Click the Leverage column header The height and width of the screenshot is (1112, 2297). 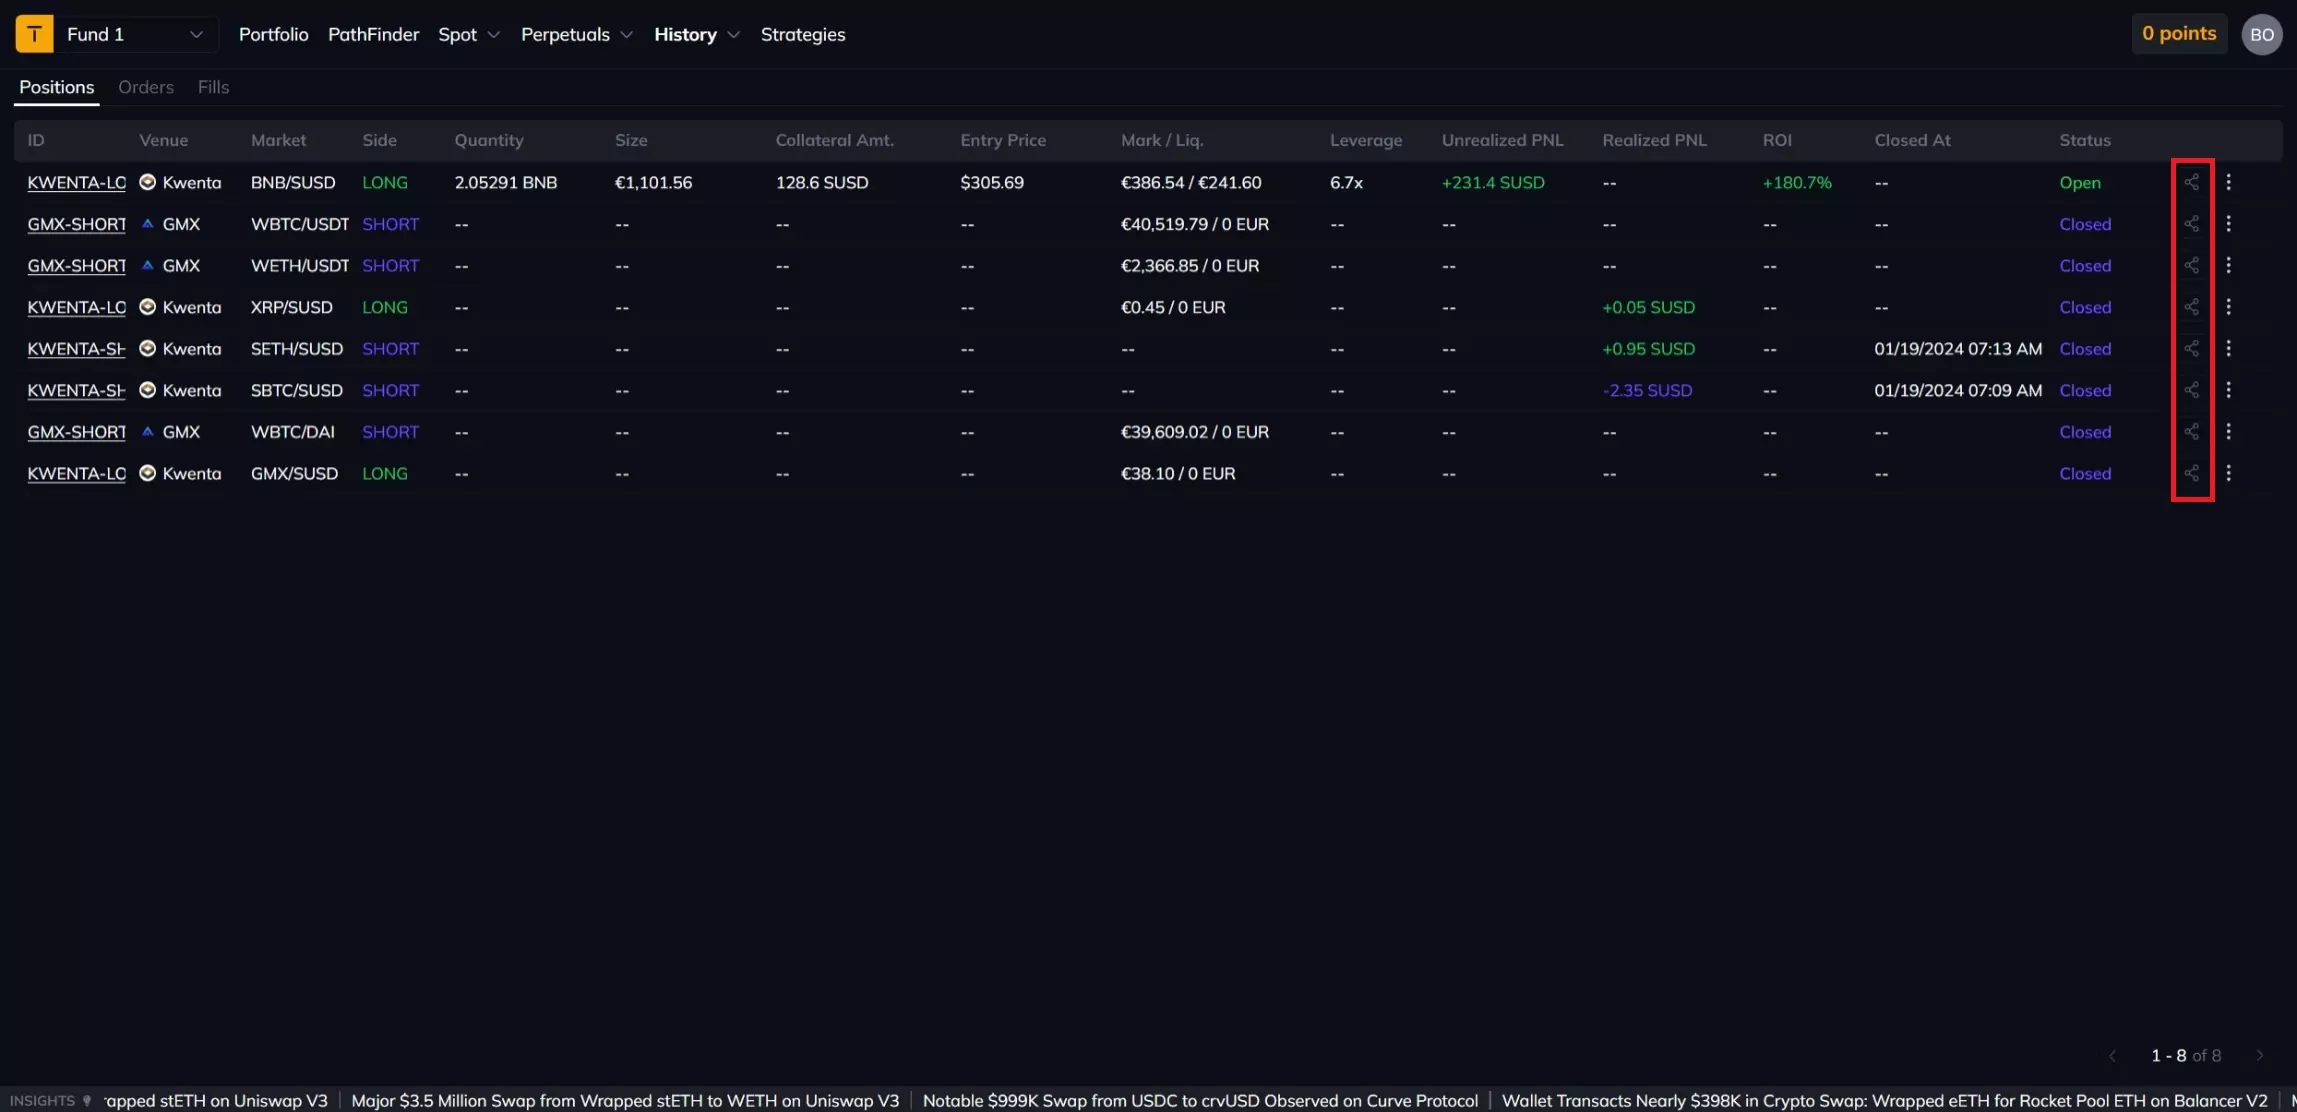click(x=1366, y=140)
